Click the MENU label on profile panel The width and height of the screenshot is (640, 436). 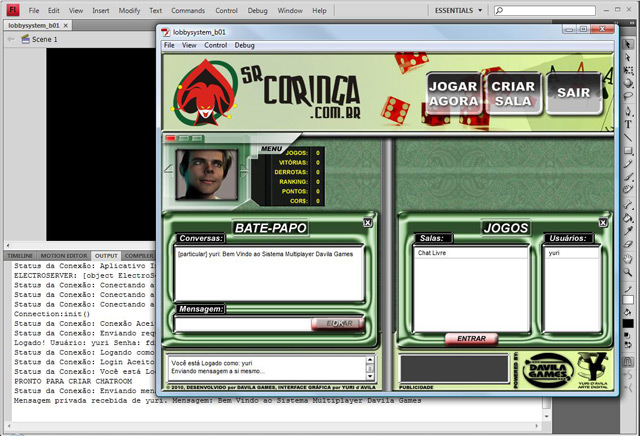click(271, 149)
